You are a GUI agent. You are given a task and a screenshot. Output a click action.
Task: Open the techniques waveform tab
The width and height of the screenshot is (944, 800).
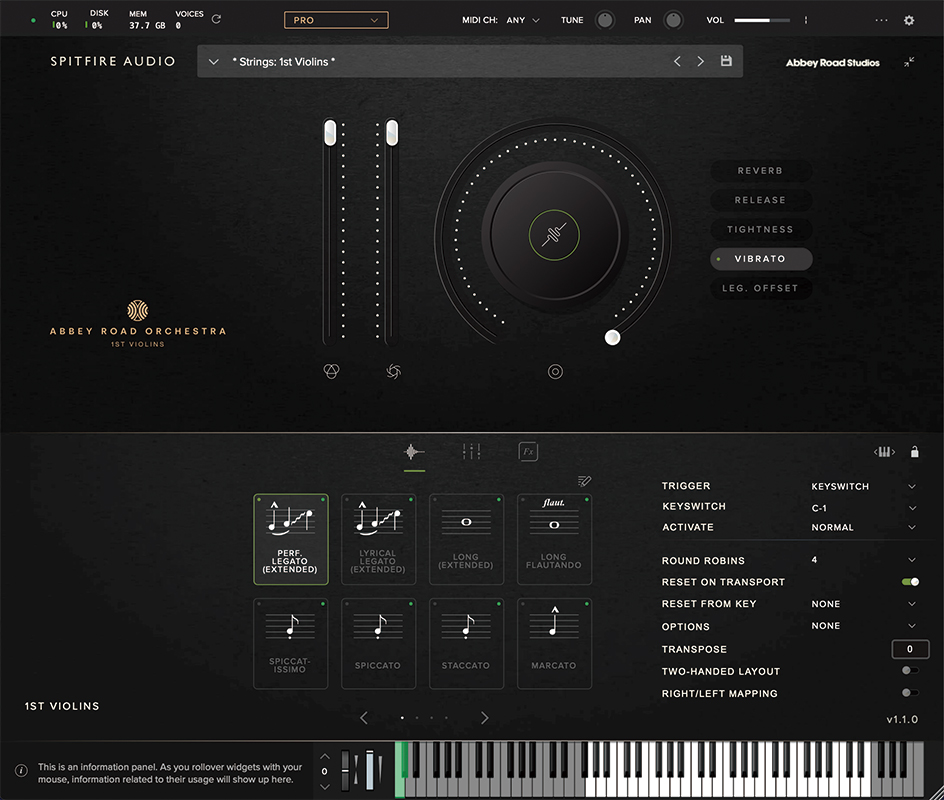tap(414, 451)
